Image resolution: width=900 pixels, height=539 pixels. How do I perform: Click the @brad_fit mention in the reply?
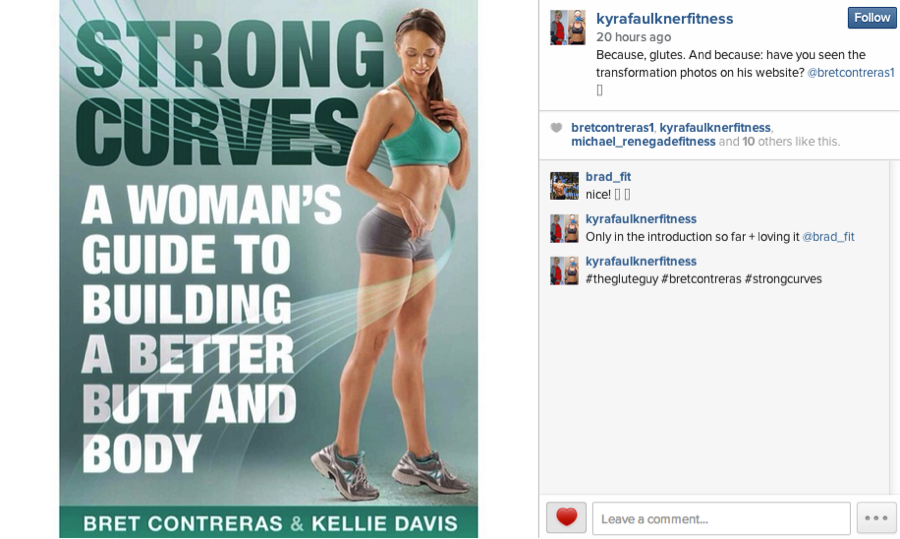pyautogui.click(x=828, y=236)
